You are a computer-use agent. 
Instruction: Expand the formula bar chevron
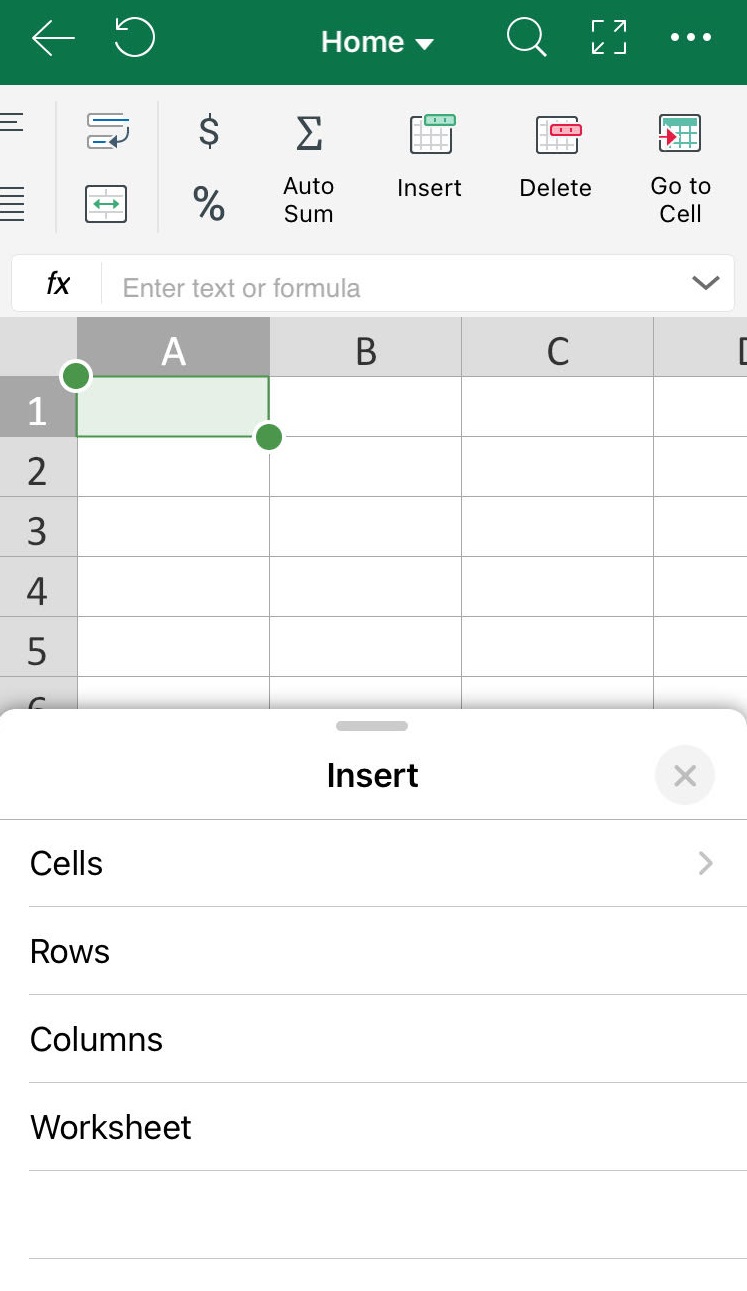705,284
